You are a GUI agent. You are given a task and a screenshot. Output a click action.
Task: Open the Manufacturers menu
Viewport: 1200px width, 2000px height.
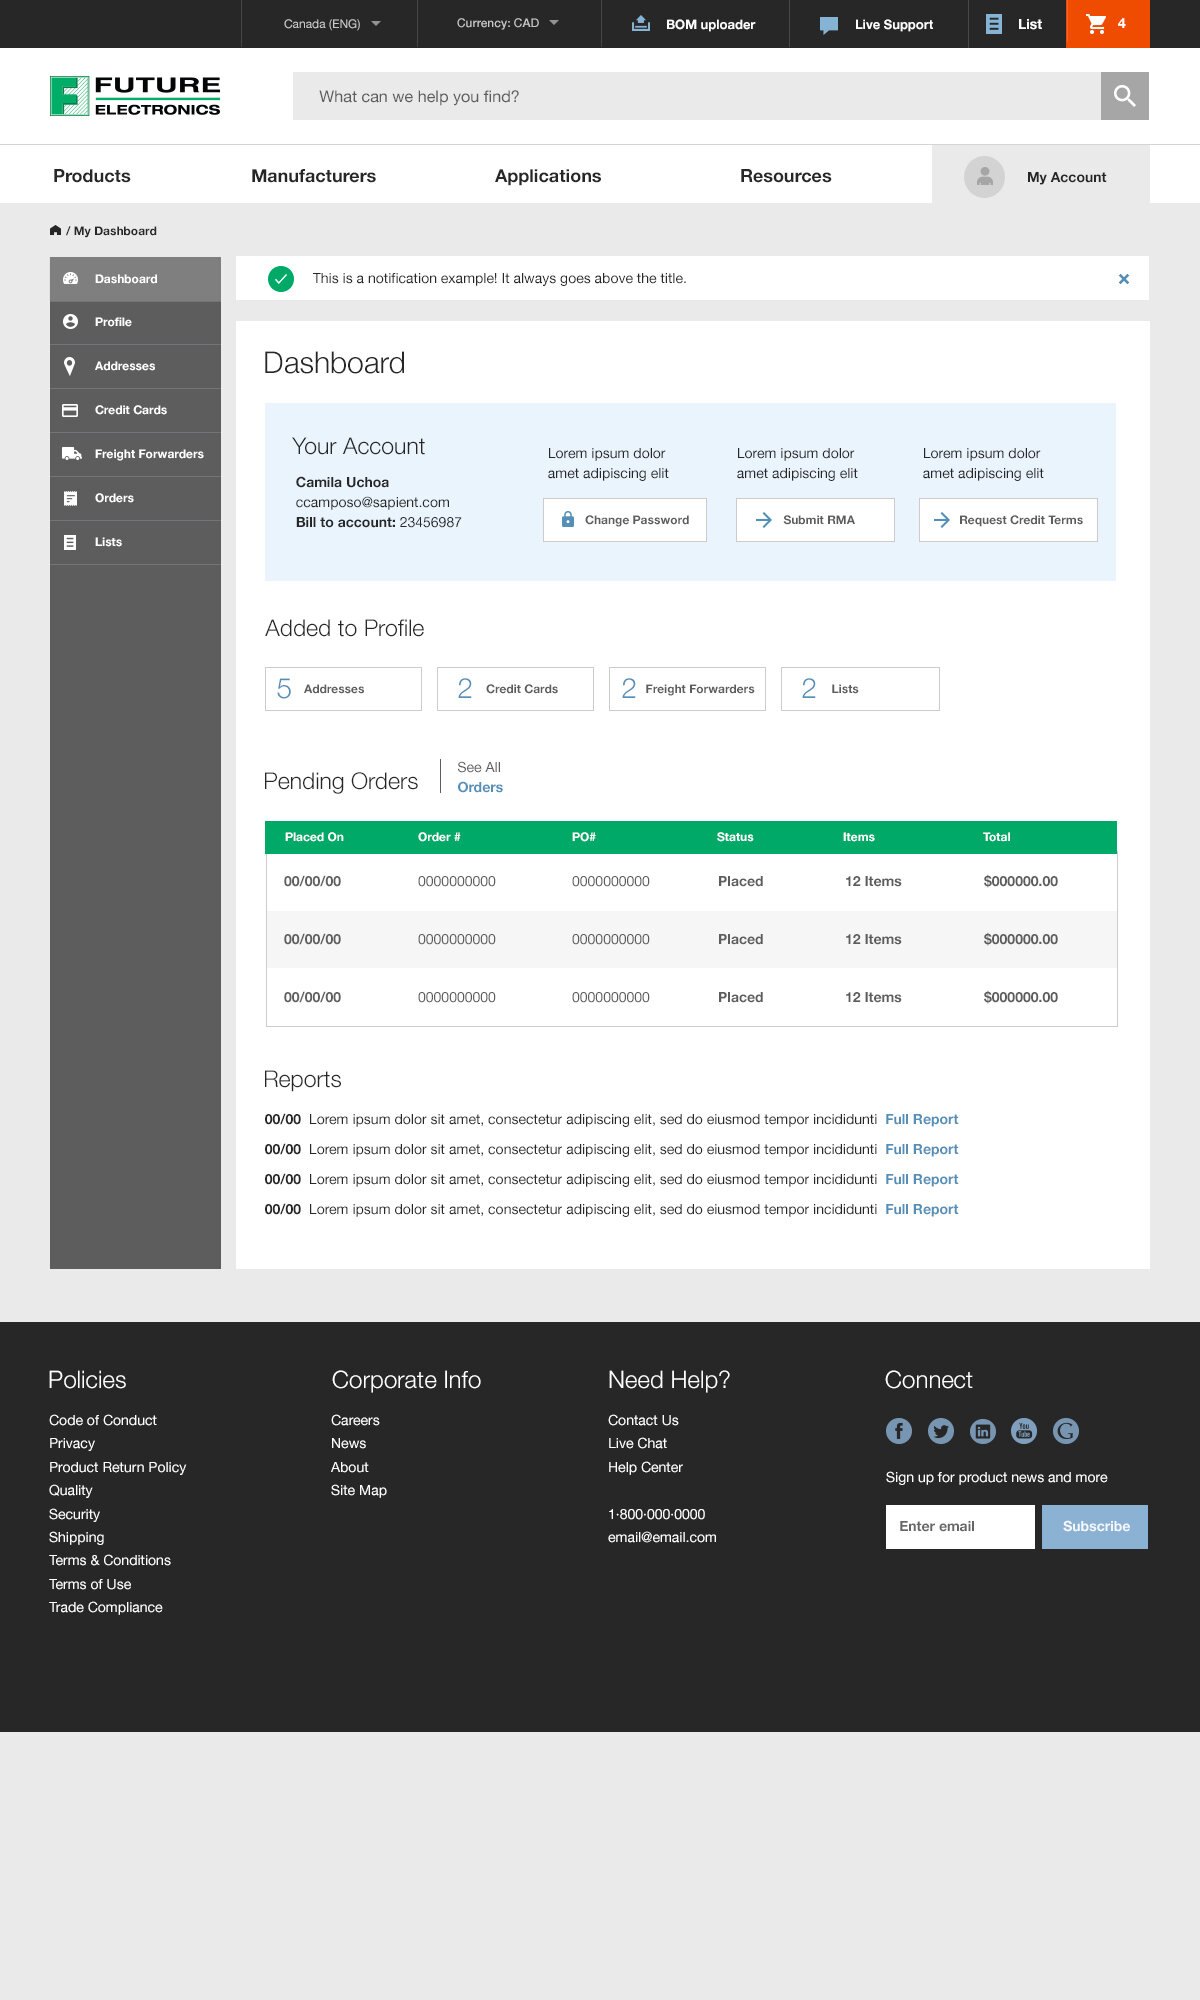(x=313, y=176)
